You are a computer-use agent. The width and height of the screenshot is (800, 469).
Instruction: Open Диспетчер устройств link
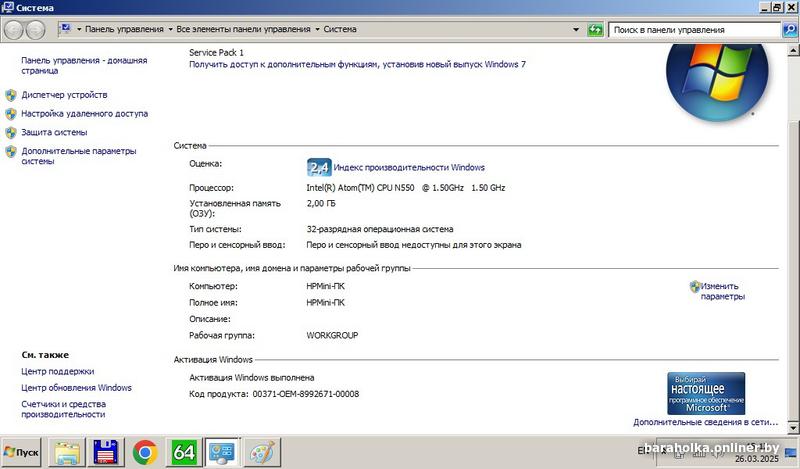pos(64,95)
